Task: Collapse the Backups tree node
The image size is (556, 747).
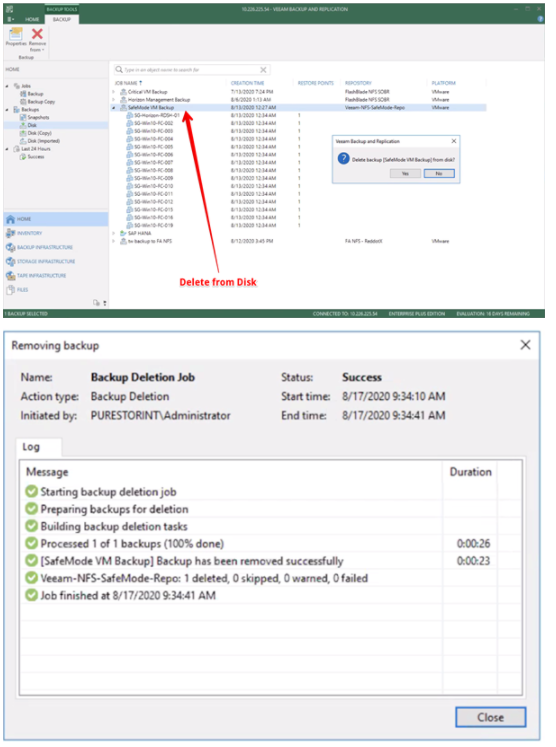Action: click(x=7, y=110)
